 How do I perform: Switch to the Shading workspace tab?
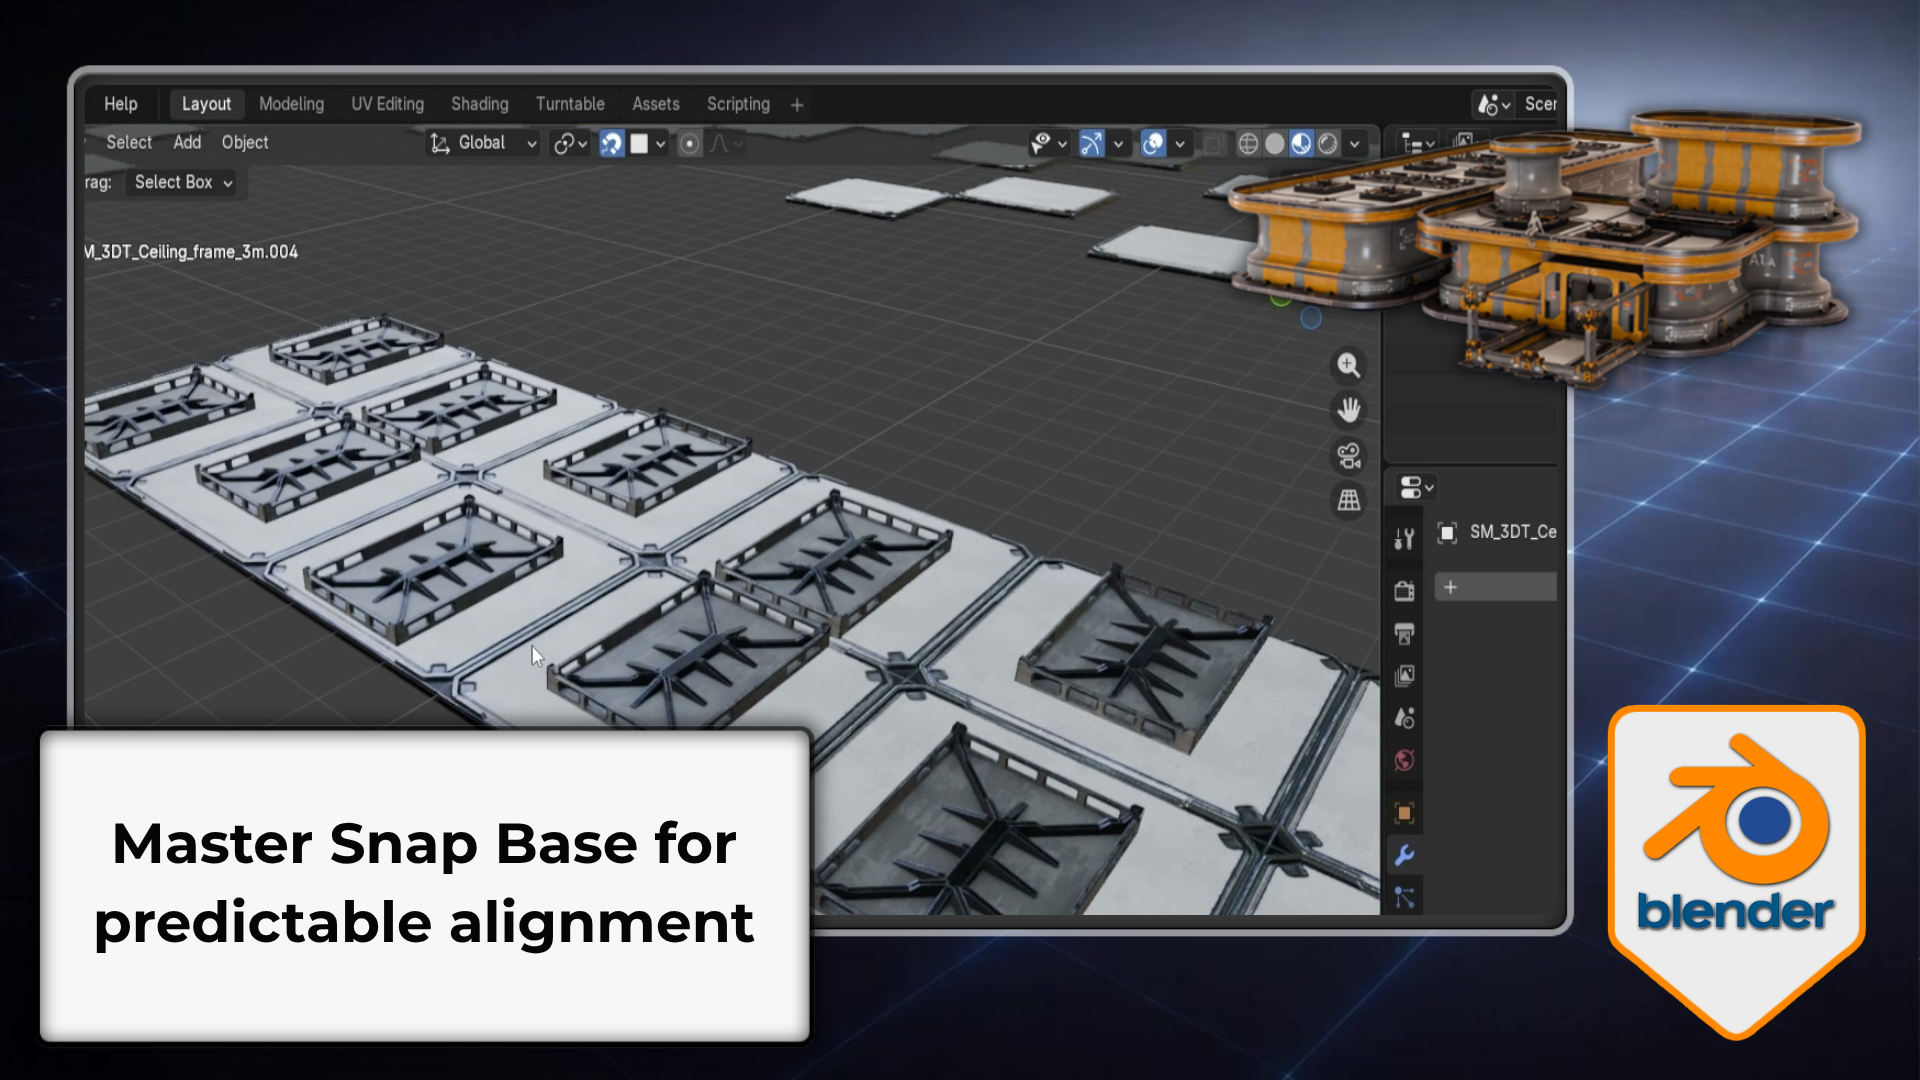(479, 104)
